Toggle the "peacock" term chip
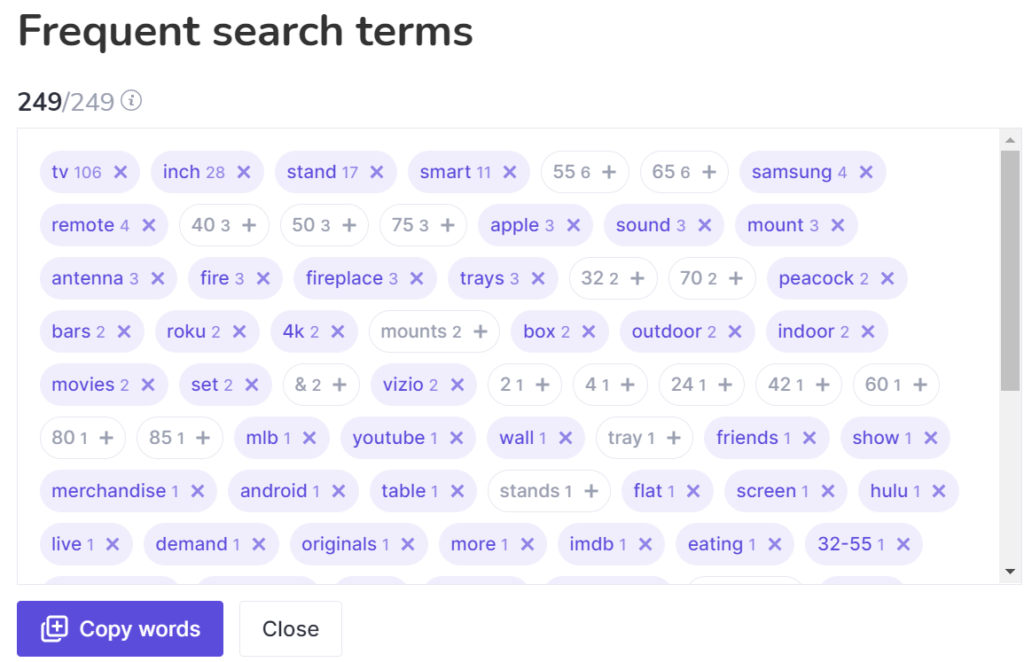 click(837, 279)
